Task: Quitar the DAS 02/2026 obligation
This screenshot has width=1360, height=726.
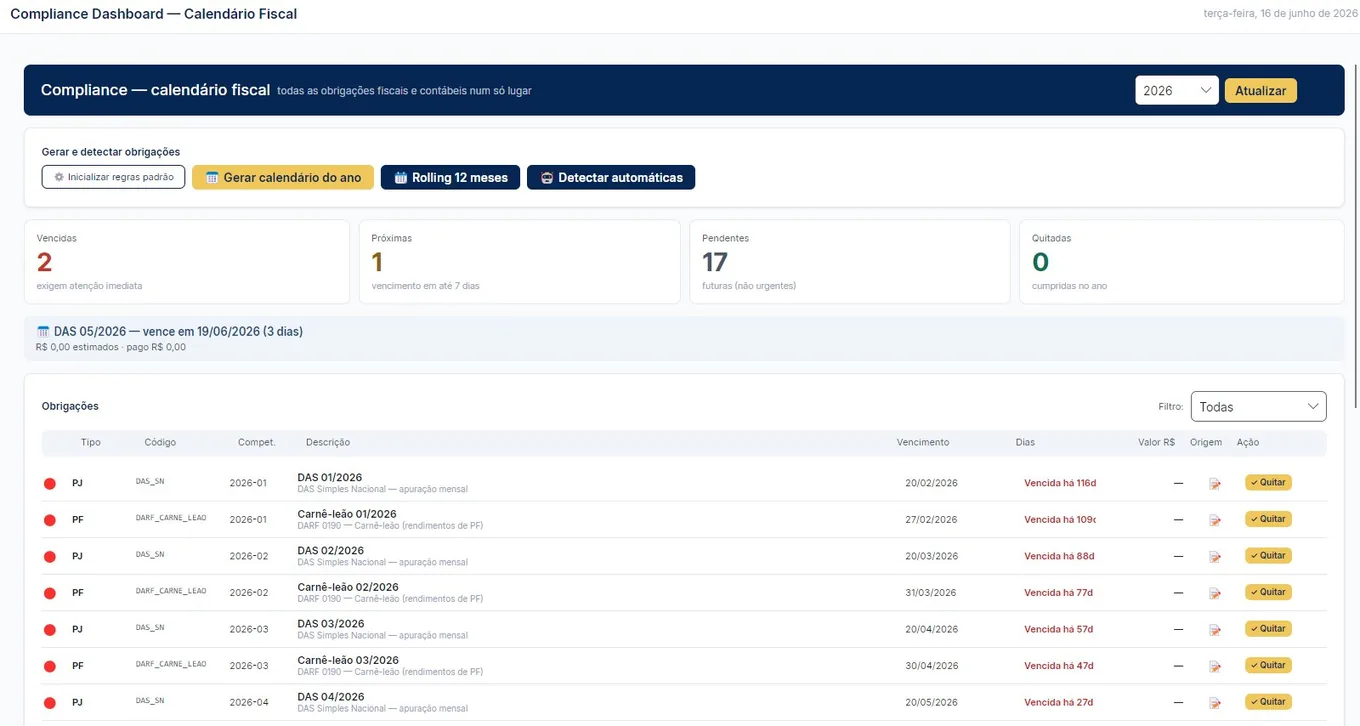Action: (x=1268, y=555)
